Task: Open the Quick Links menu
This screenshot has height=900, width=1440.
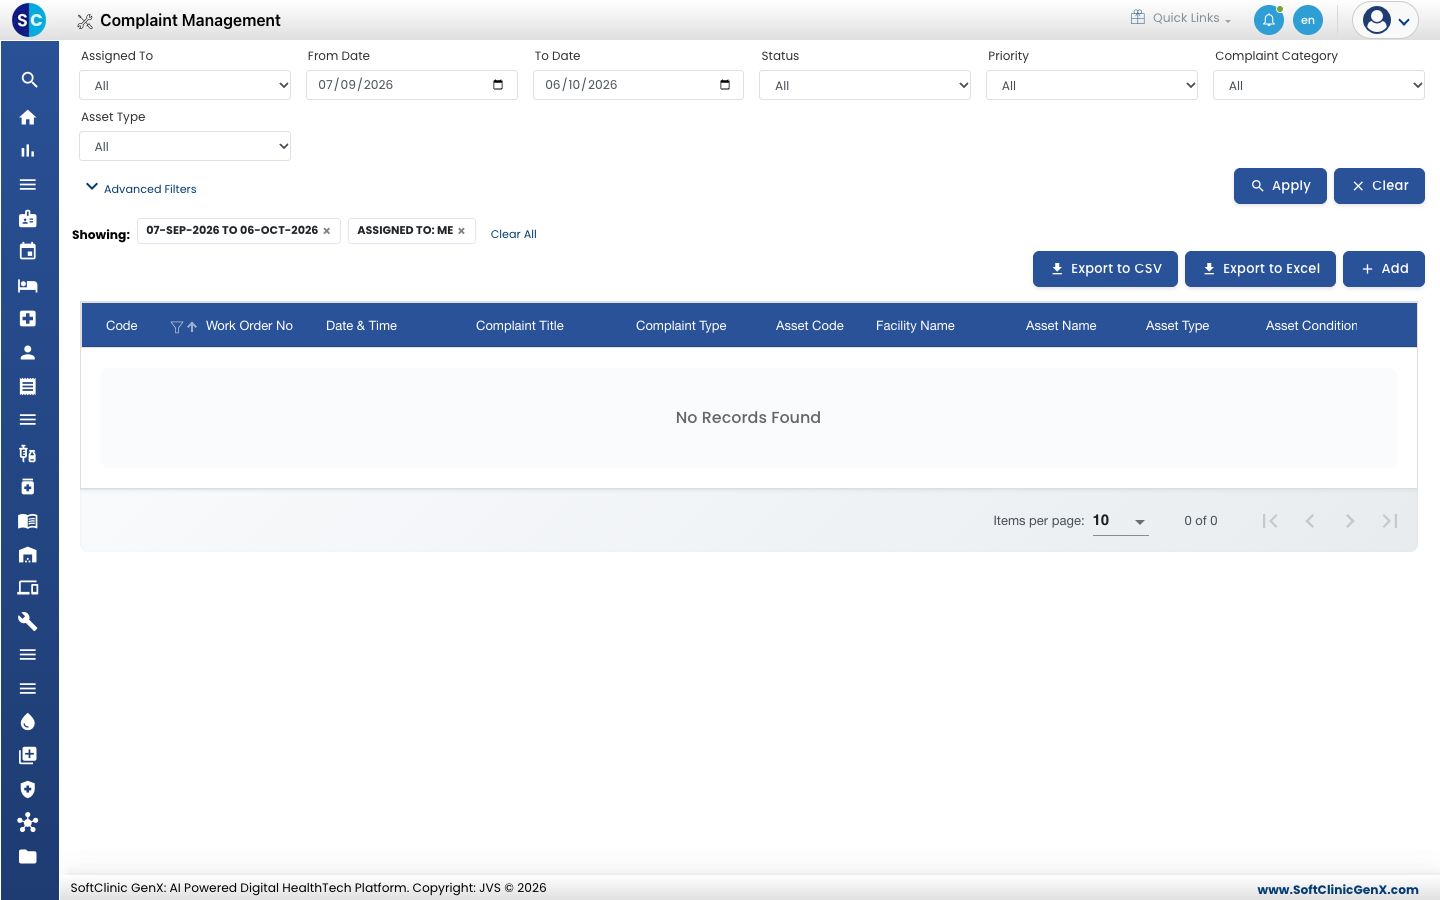Action: coord(1181,18)
